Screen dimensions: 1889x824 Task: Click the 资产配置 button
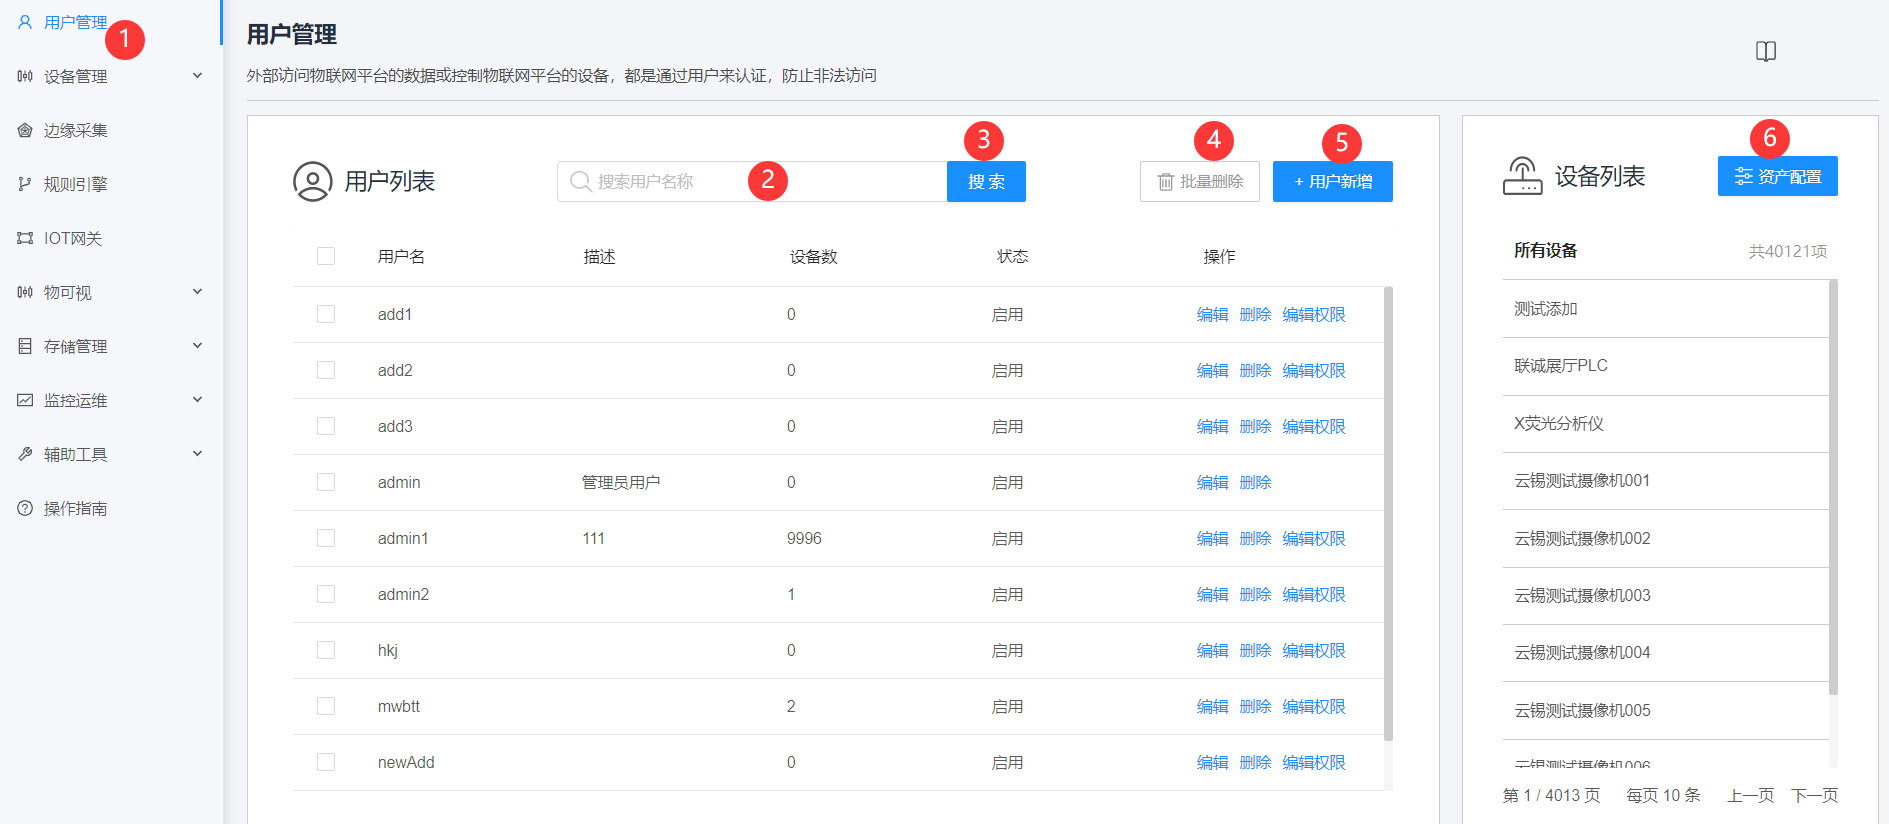[x=1778, y=176]
